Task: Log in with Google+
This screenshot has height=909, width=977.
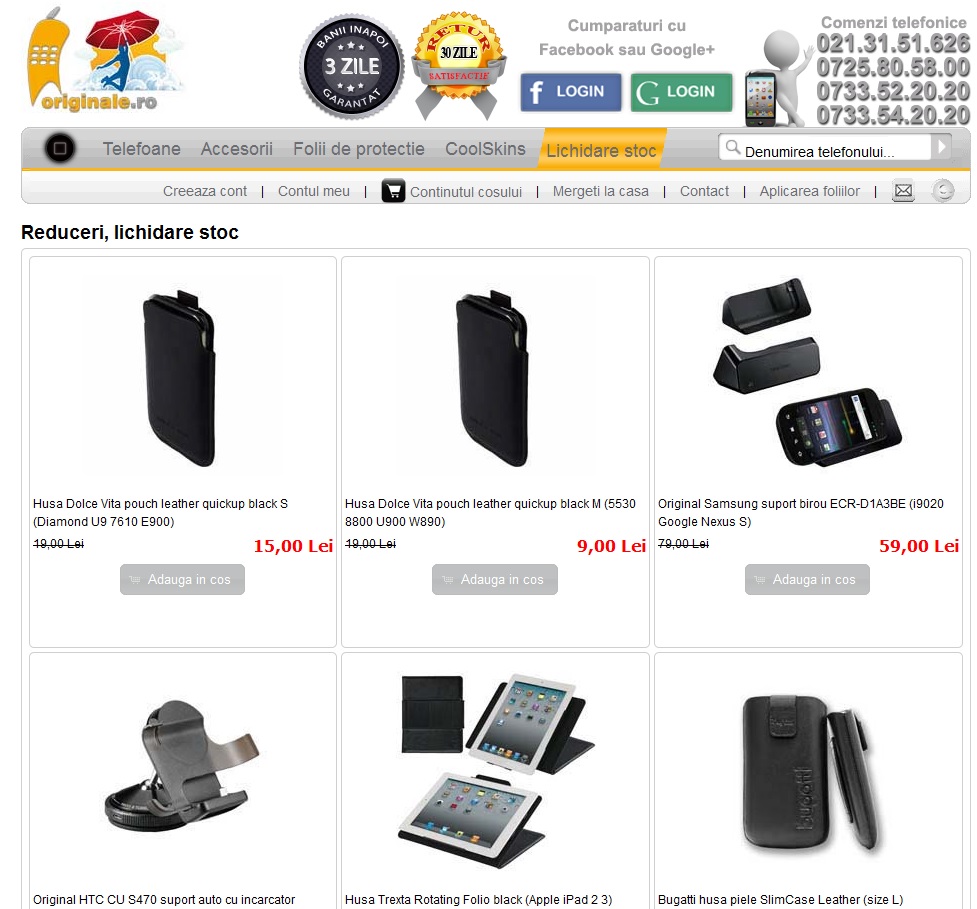Action: 682,92
